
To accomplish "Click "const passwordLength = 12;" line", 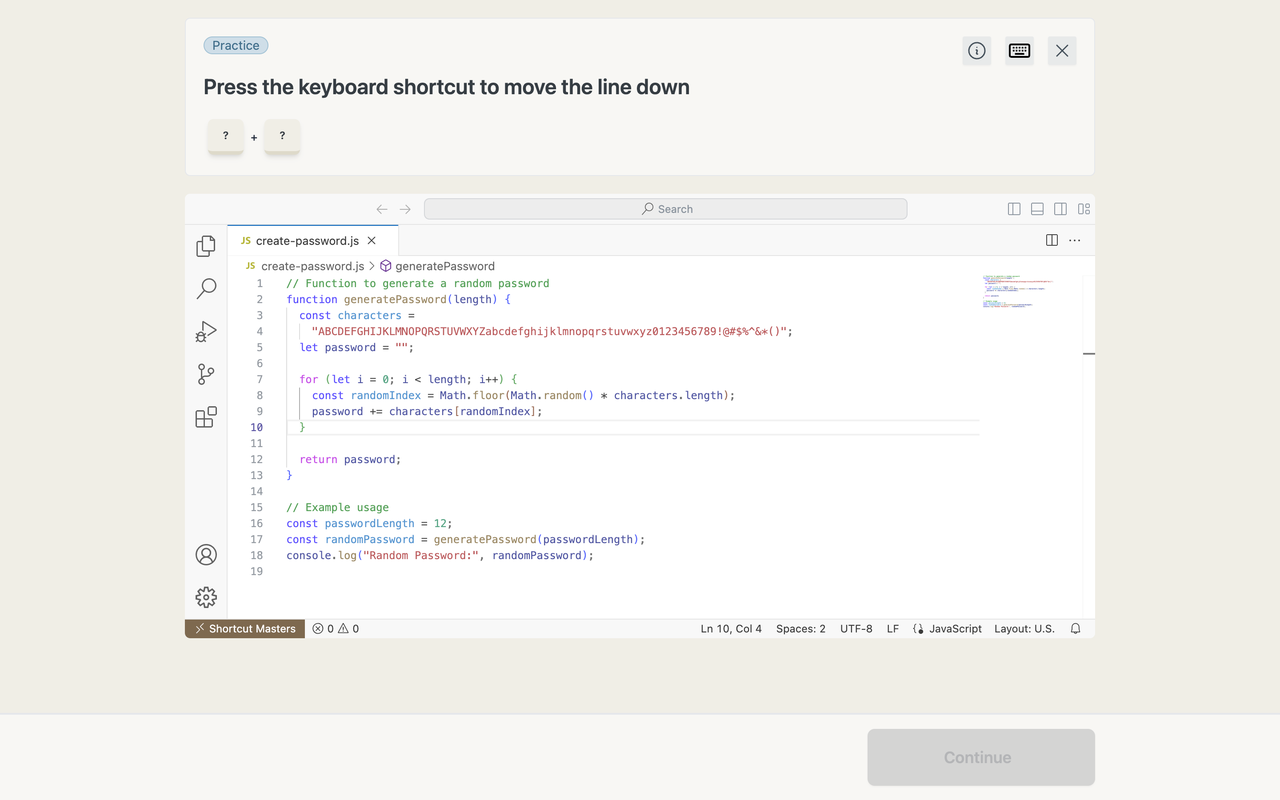I will coord(369,523).
